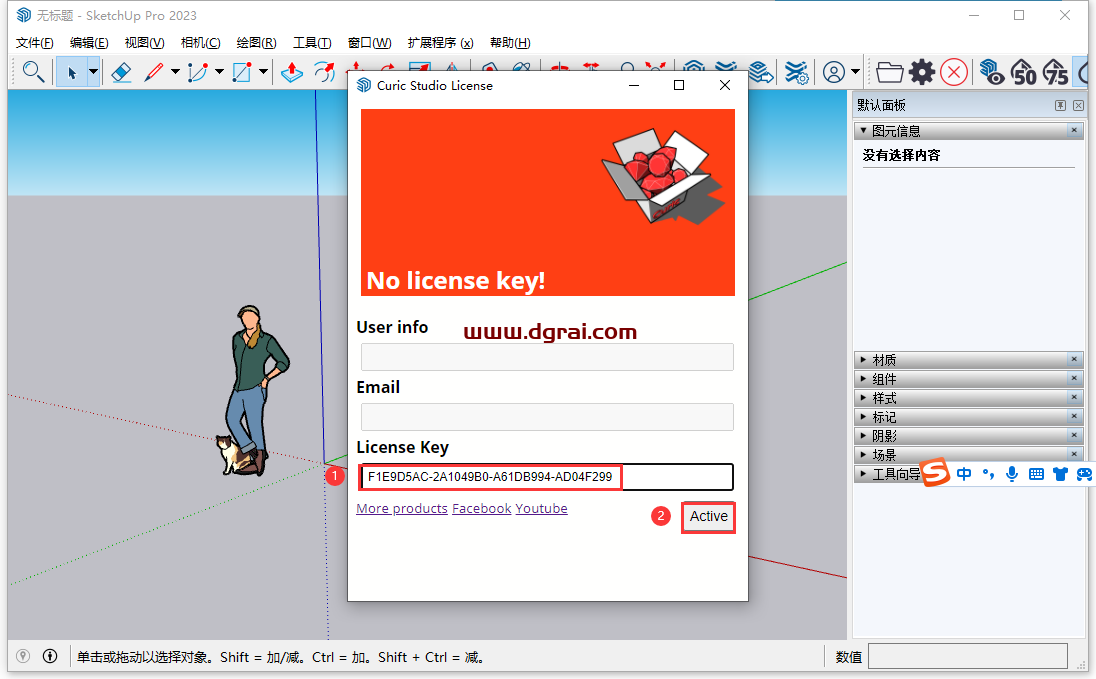1096x679 pixels.
Task: Toggle Sogou Chinese/English mode 中
Action: pyautogui.click(x=964, y=474)
